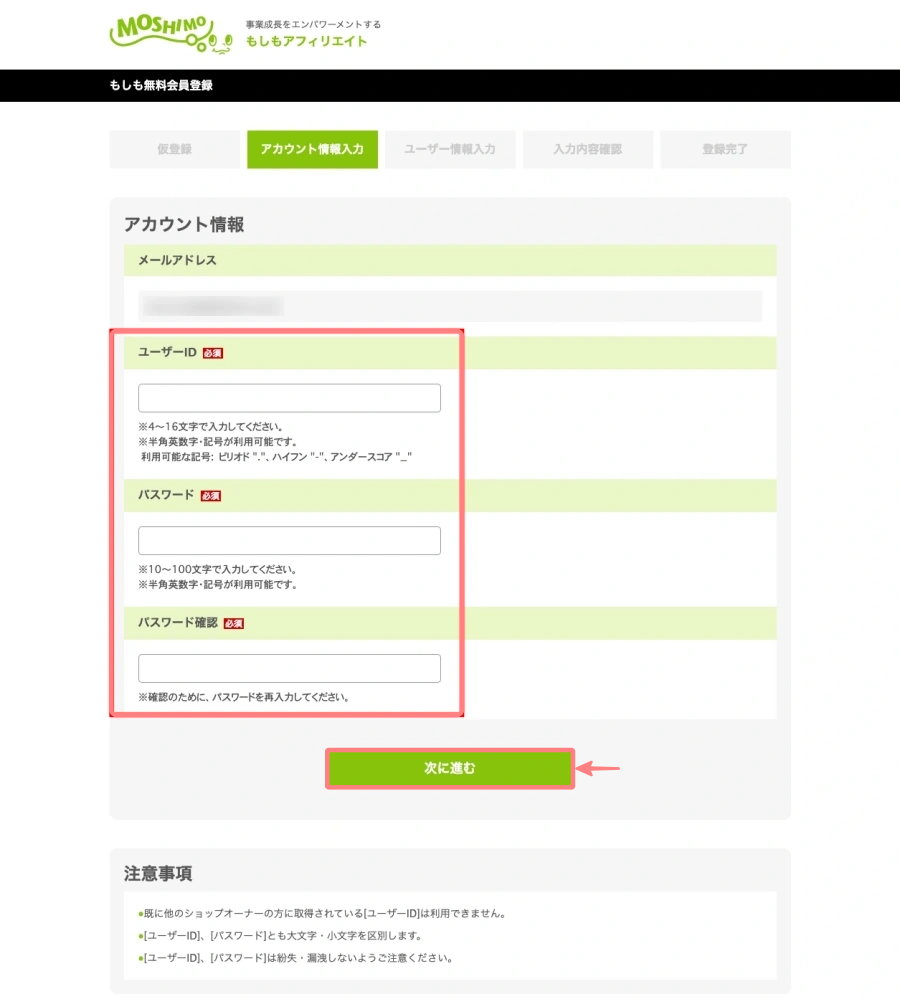
Task: Click the 大文字・小文字を区別します note
Action: click(281, 936)
